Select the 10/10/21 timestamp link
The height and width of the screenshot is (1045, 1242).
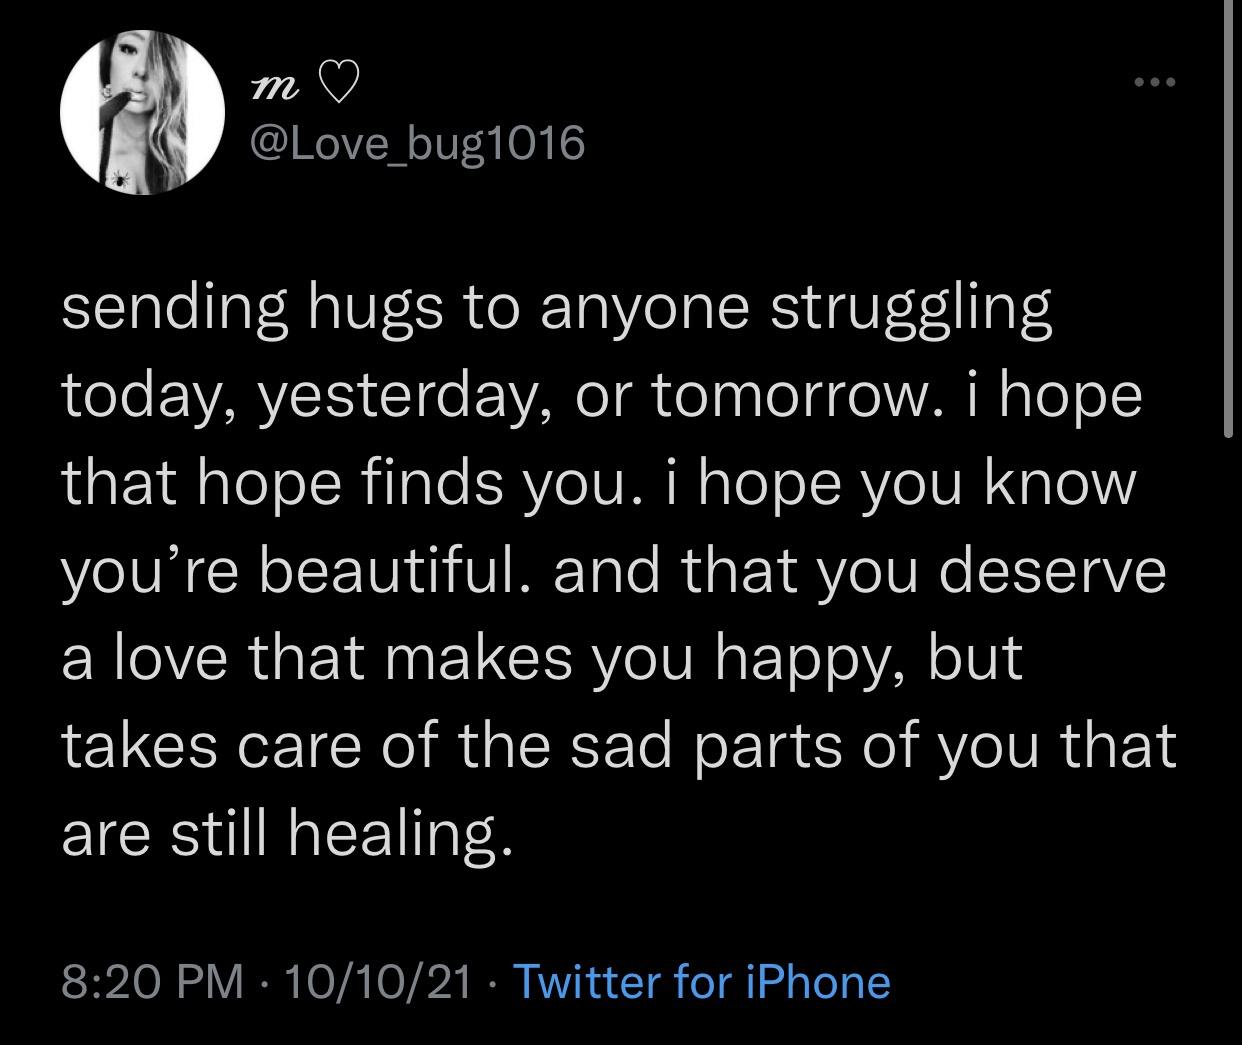[x=380, y=983]
